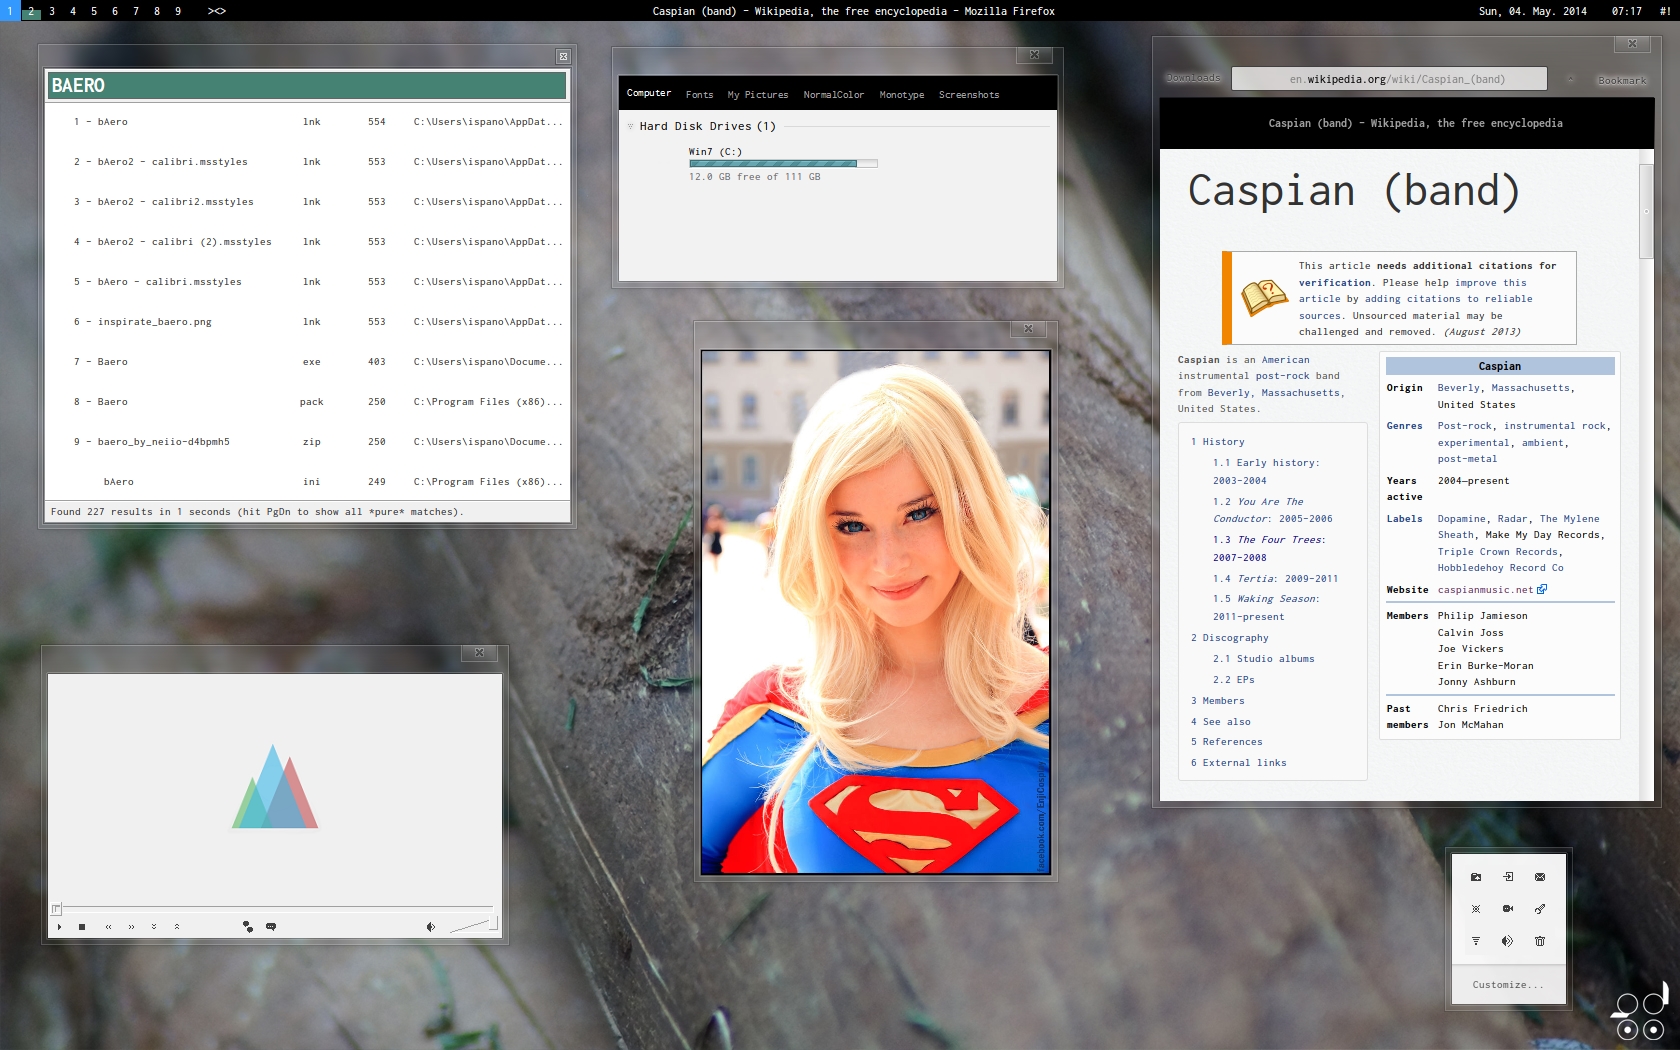The width and height of the screenshot is (1680, 1050).
Task: Click the double-down chevron in the player
Action: (154, 927)
